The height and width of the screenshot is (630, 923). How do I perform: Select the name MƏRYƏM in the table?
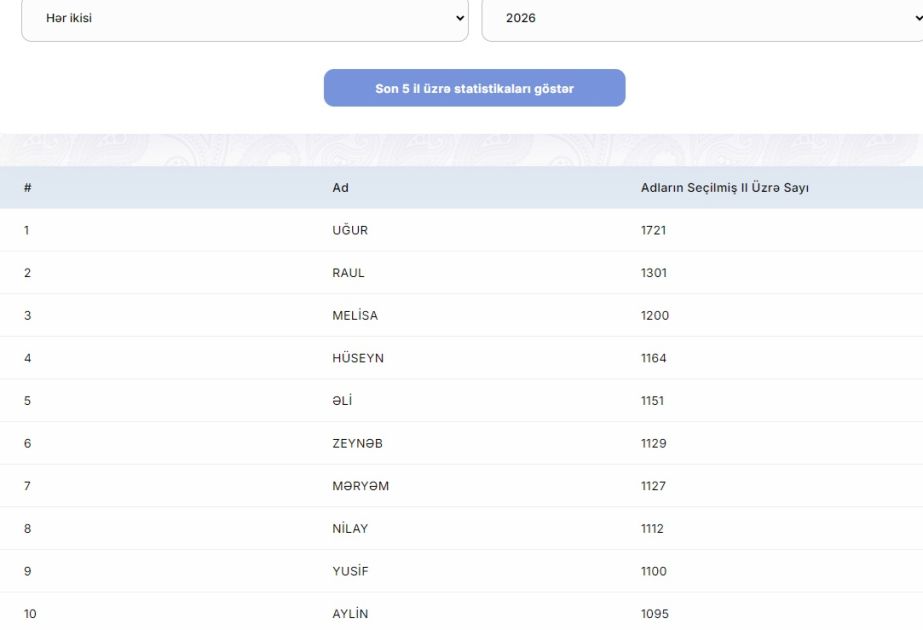tap(360, 486)
